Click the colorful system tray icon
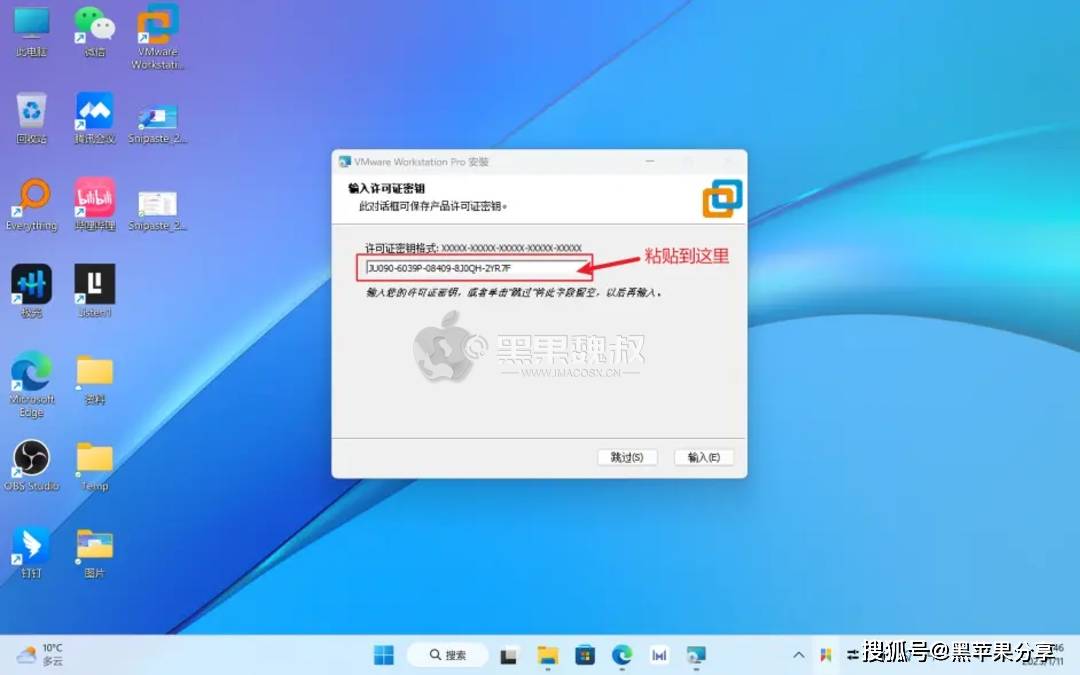 826,655
